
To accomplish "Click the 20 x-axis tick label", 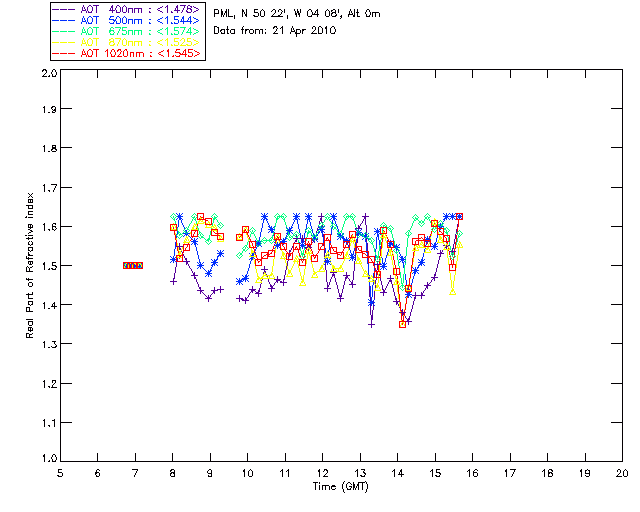I will point(622,473).
